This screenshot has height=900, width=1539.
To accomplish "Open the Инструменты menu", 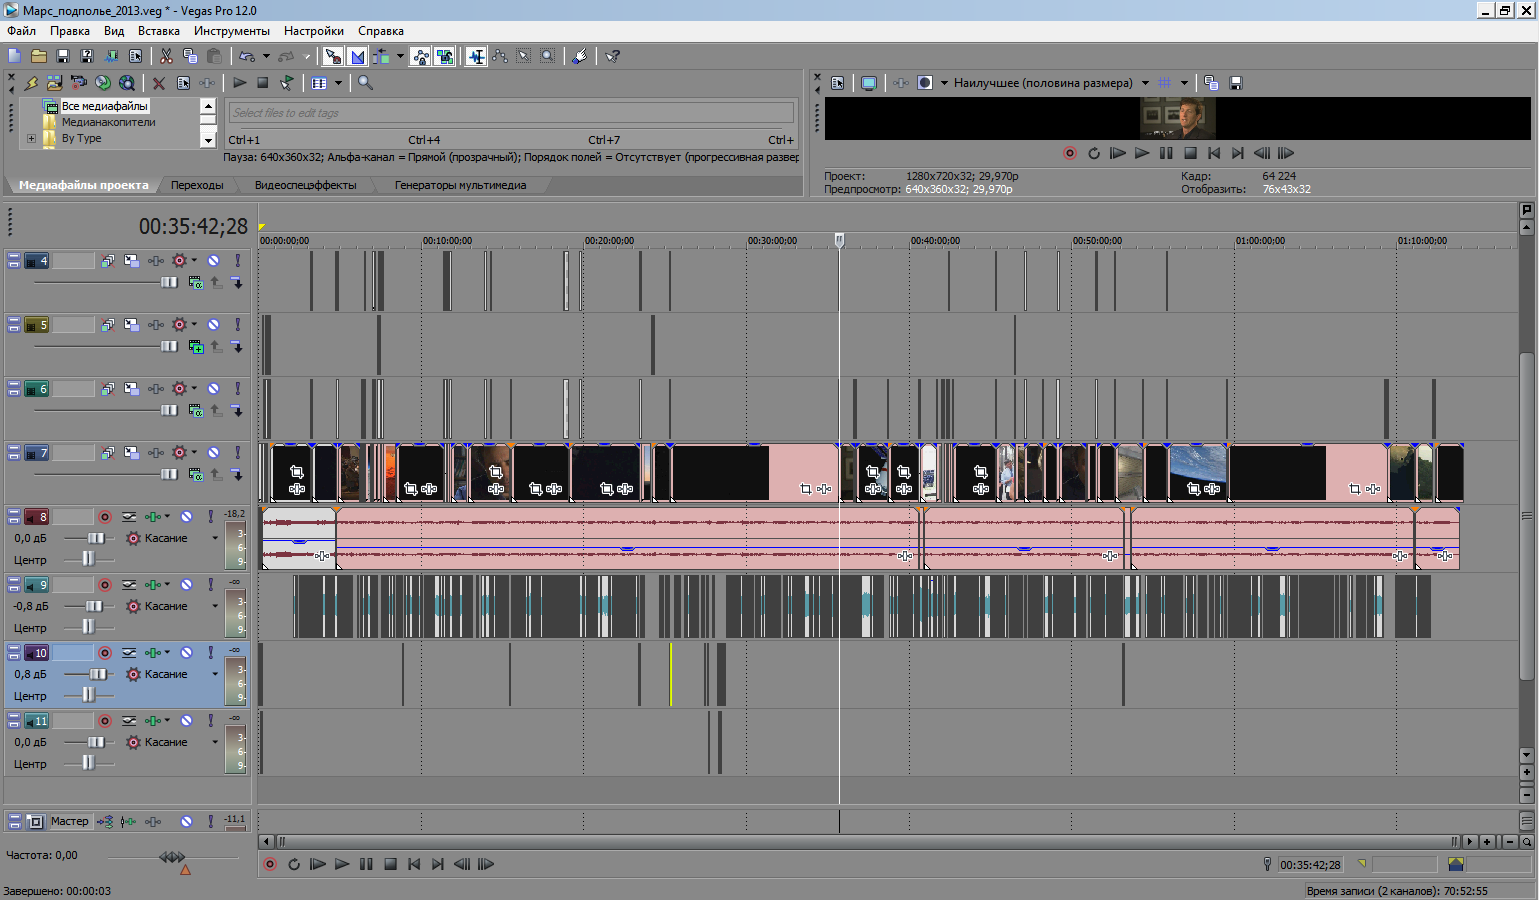I will [232, 31].
